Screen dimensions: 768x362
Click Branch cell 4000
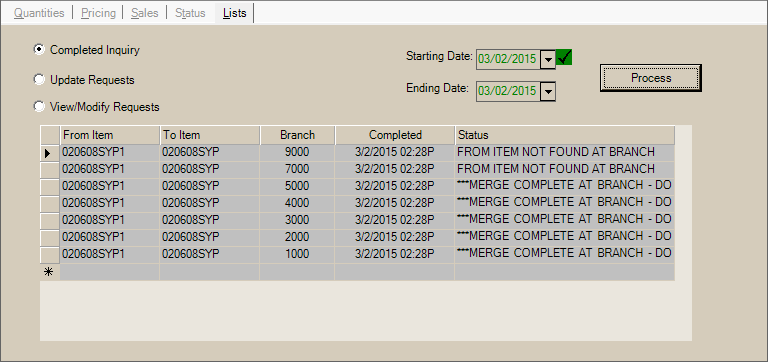[297, 203]
